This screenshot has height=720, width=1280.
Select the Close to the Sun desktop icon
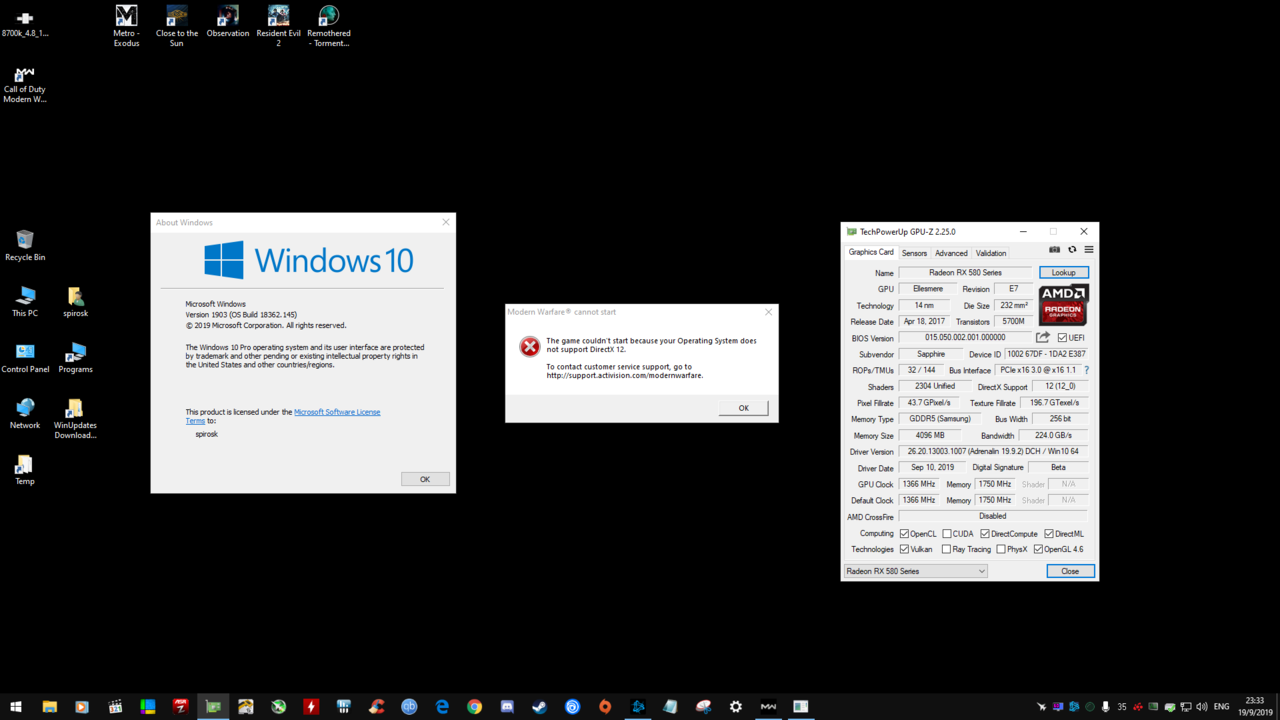[x=177, y=26]
